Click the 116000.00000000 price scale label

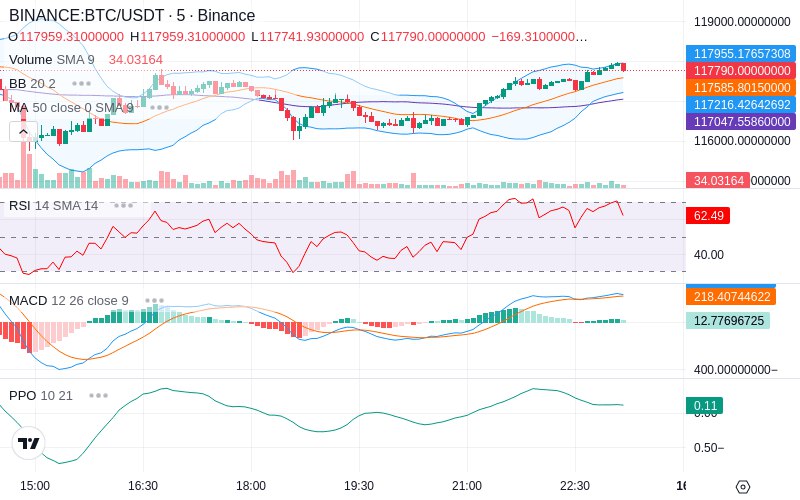pos(742,141)
